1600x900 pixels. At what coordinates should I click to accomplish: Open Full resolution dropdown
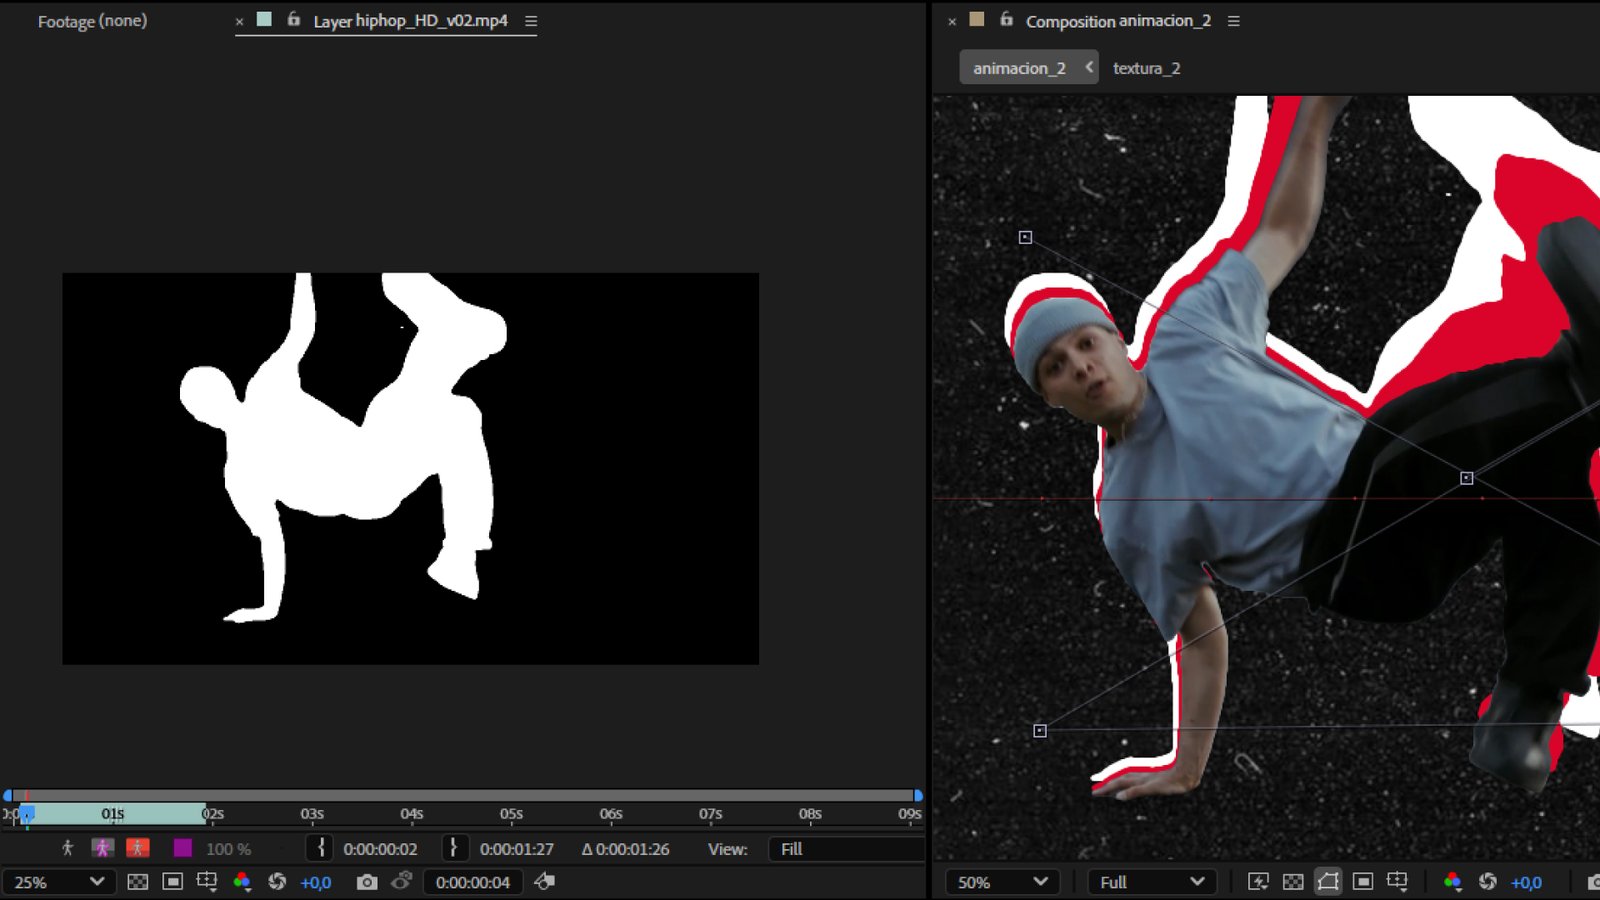(x=1151, y=882)
